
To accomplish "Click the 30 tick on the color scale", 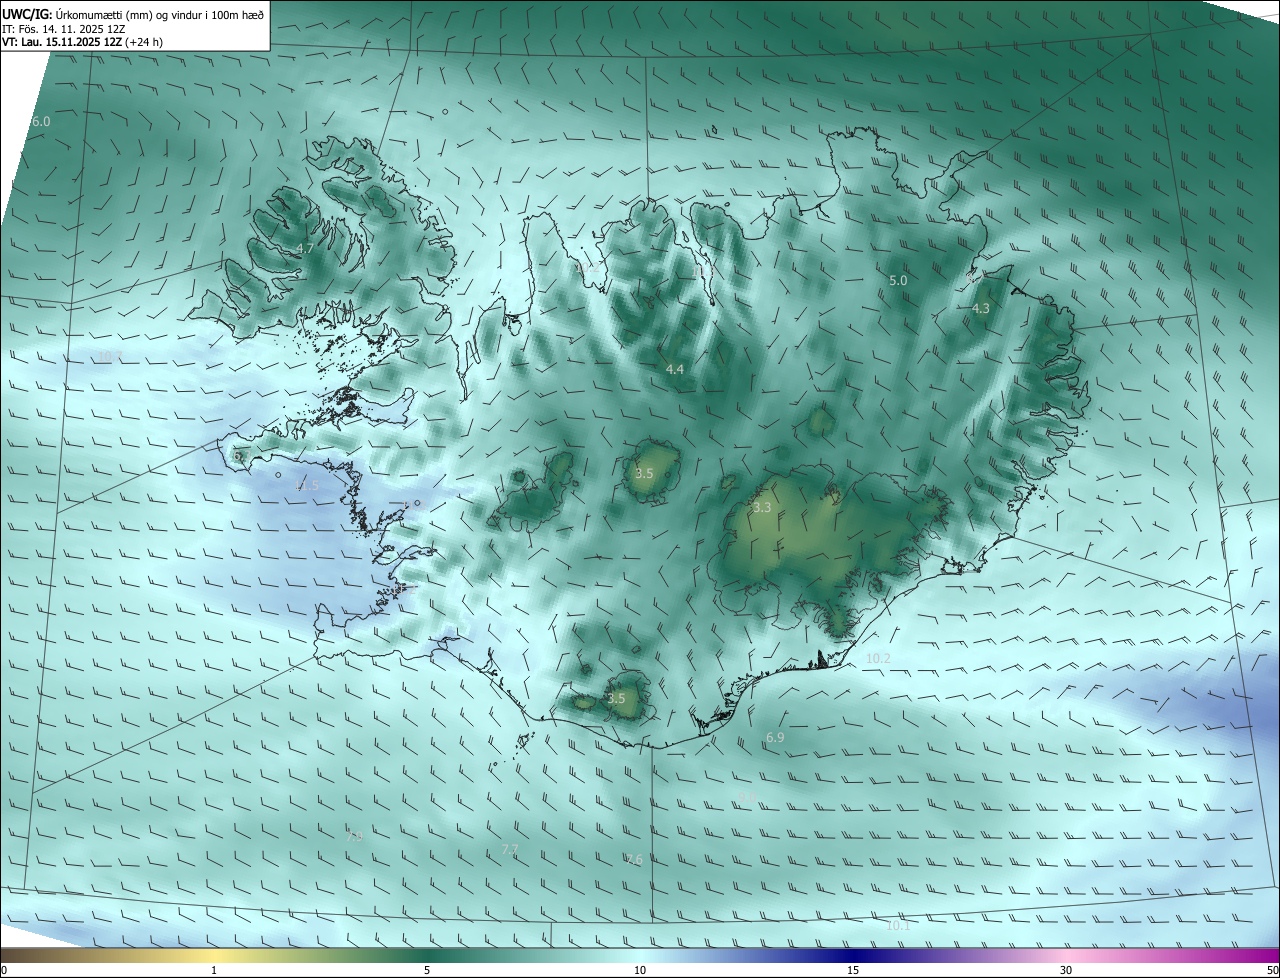I will coord(1066,970).
